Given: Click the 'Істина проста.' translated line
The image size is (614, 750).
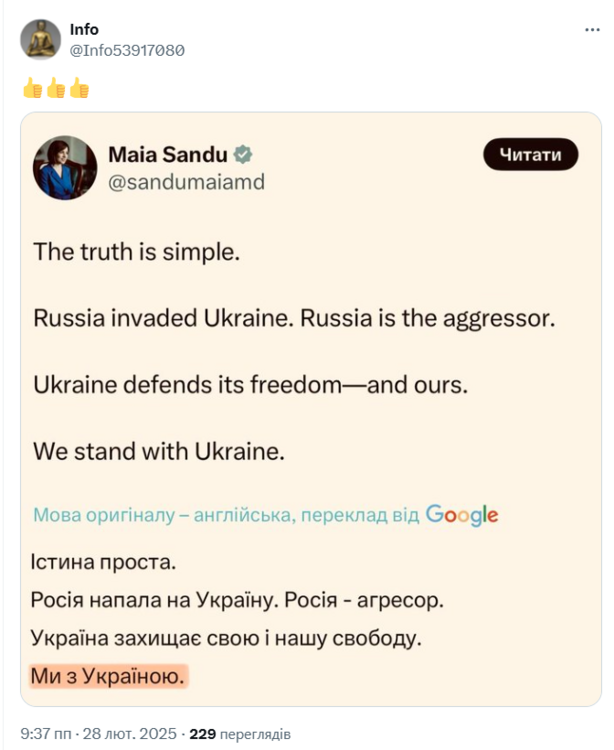Looking at the screenshot, I should point(104,562).
